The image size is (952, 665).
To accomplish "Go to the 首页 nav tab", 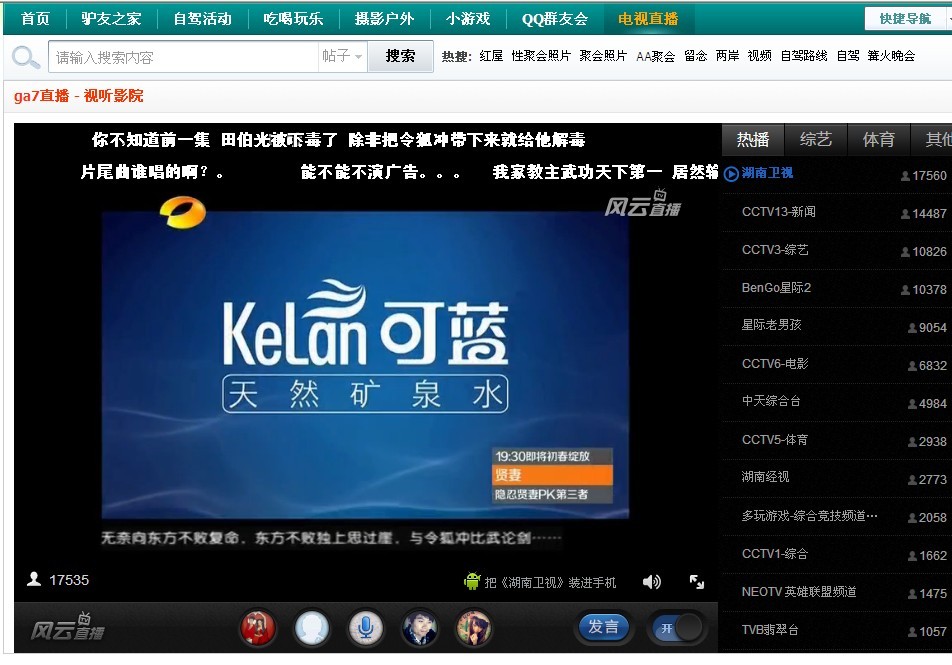I will 35,19.
